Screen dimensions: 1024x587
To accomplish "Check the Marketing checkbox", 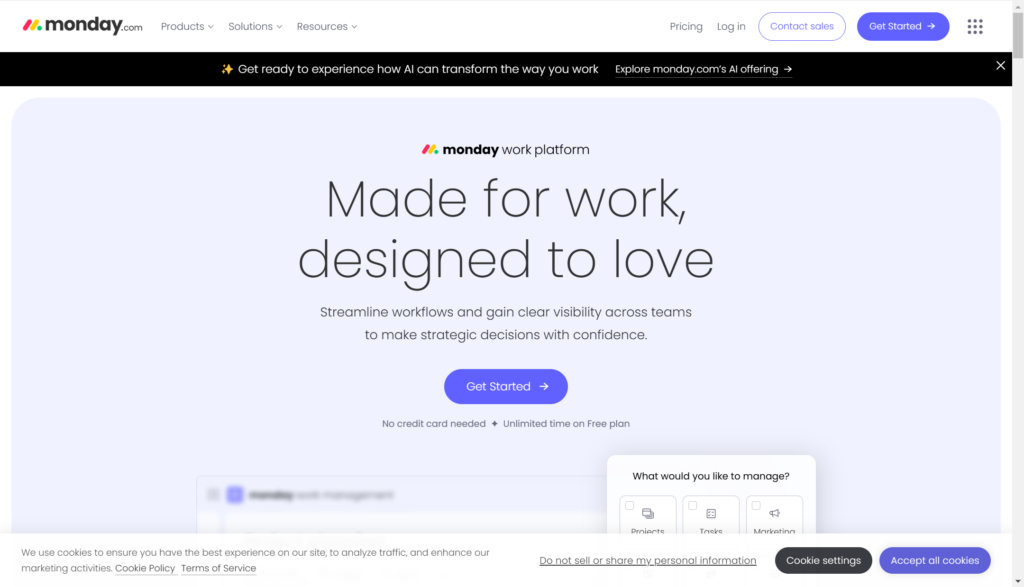I will click(x=756, y=505).
